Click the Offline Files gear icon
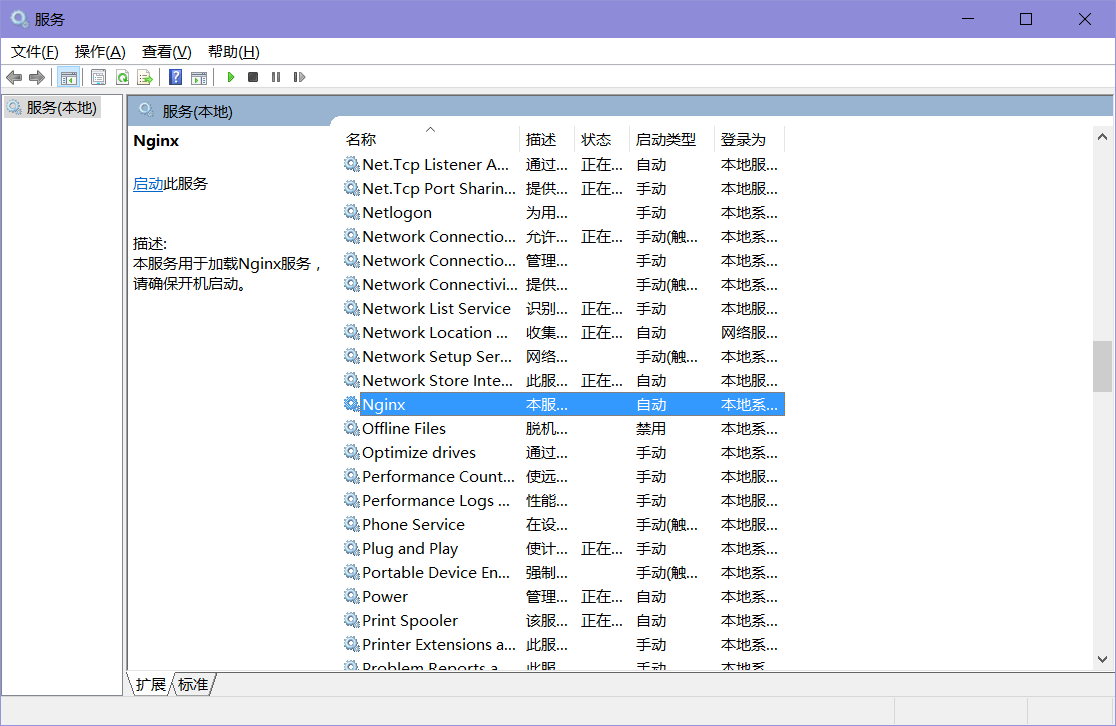 coord(352,428)
